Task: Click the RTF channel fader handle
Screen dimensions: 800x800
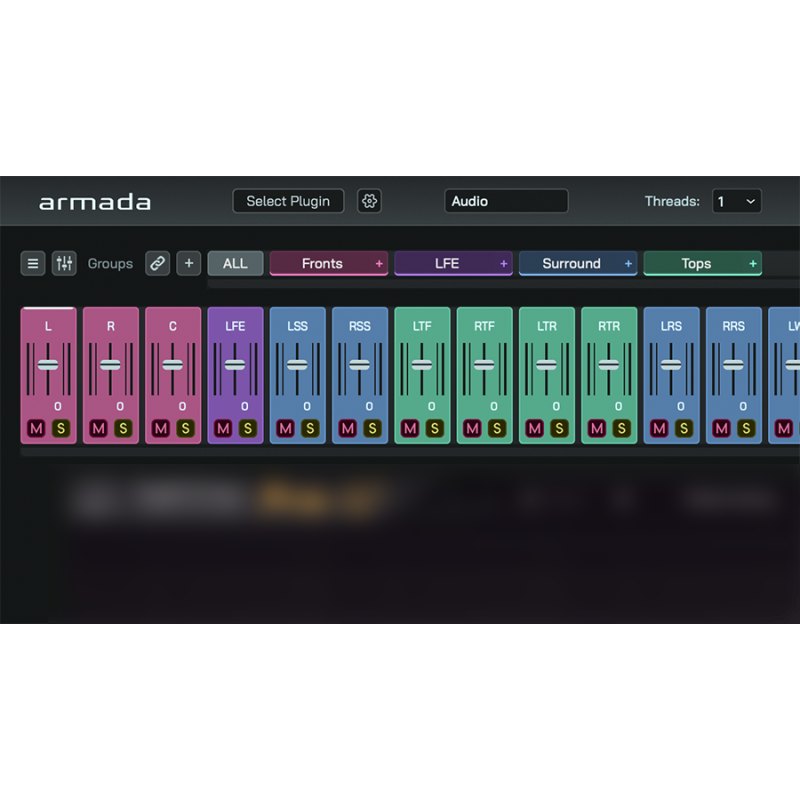Action: coord(484,365)
